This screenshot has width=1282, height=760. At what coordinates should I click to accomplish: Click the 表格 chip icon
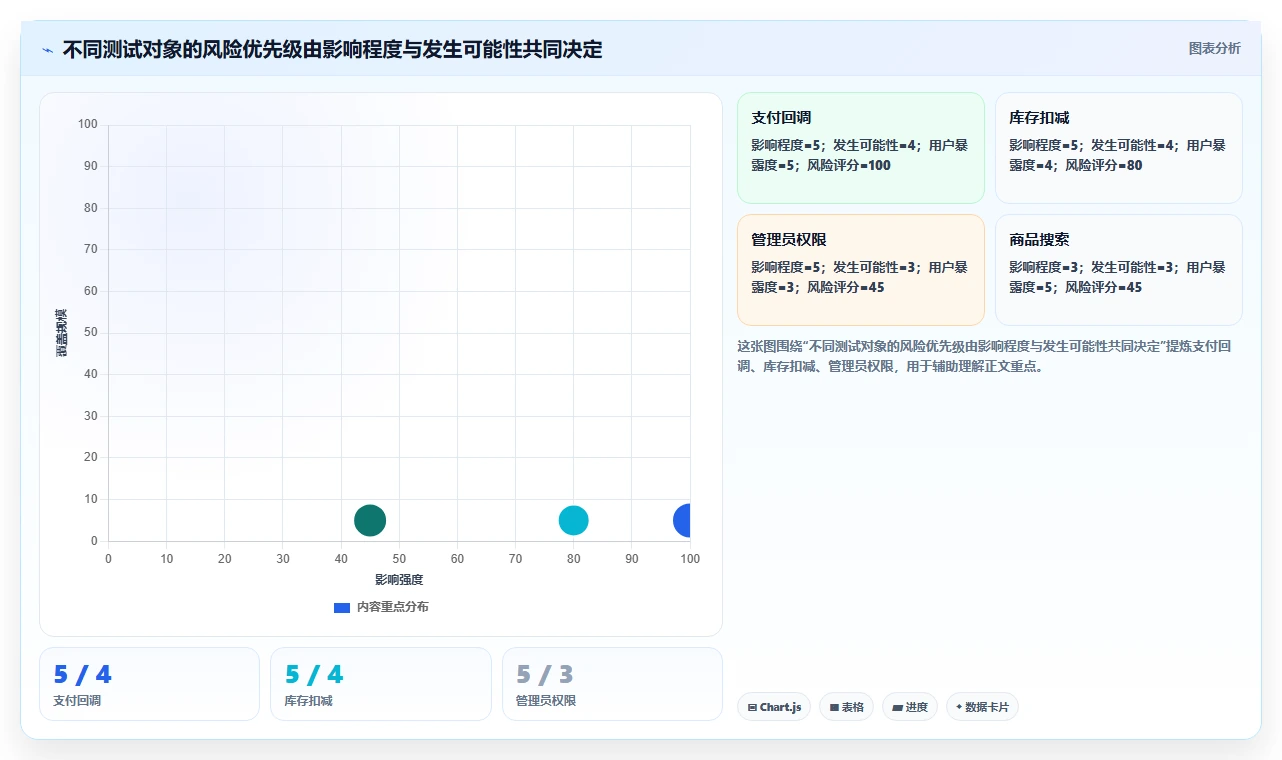(x=834, y=708)
